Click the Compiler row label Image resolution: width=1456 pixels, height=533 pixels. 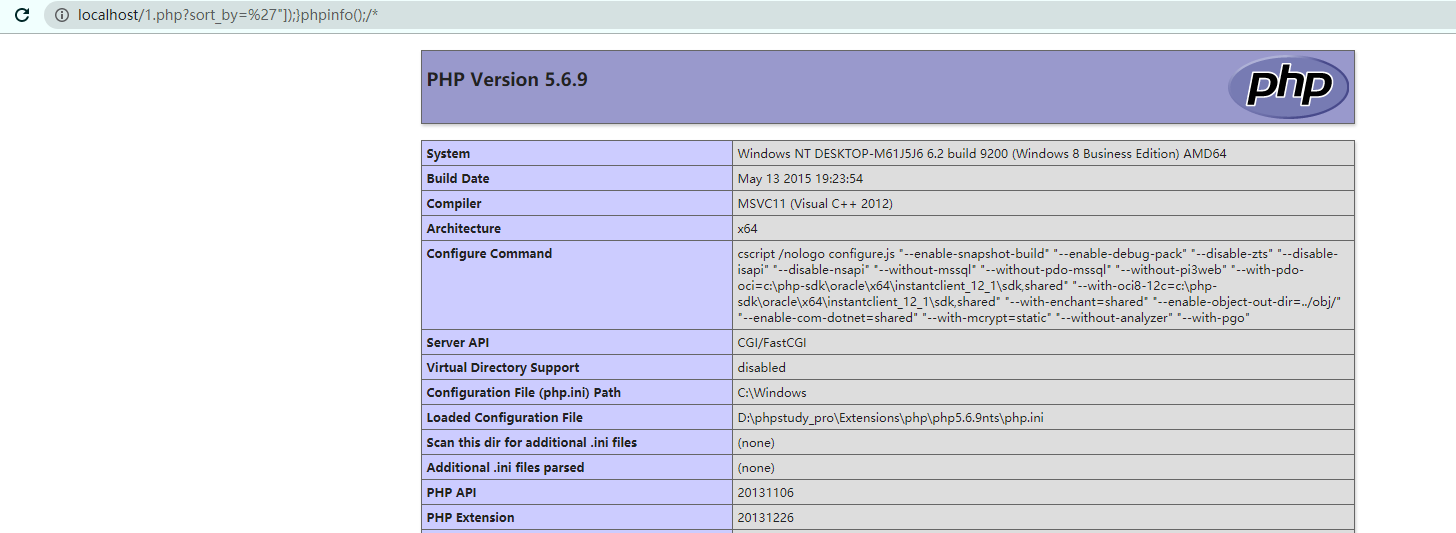[454, 204]
